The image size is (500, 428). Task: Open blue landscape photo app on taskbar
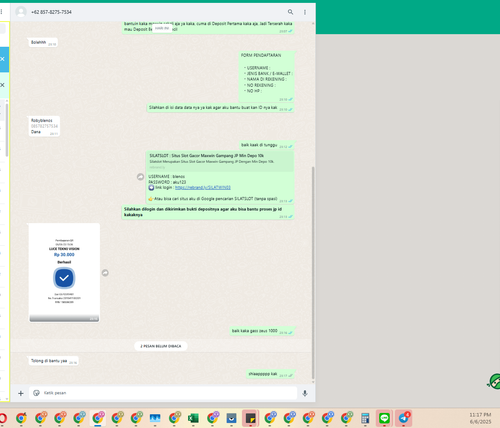[x=155, y=418]
